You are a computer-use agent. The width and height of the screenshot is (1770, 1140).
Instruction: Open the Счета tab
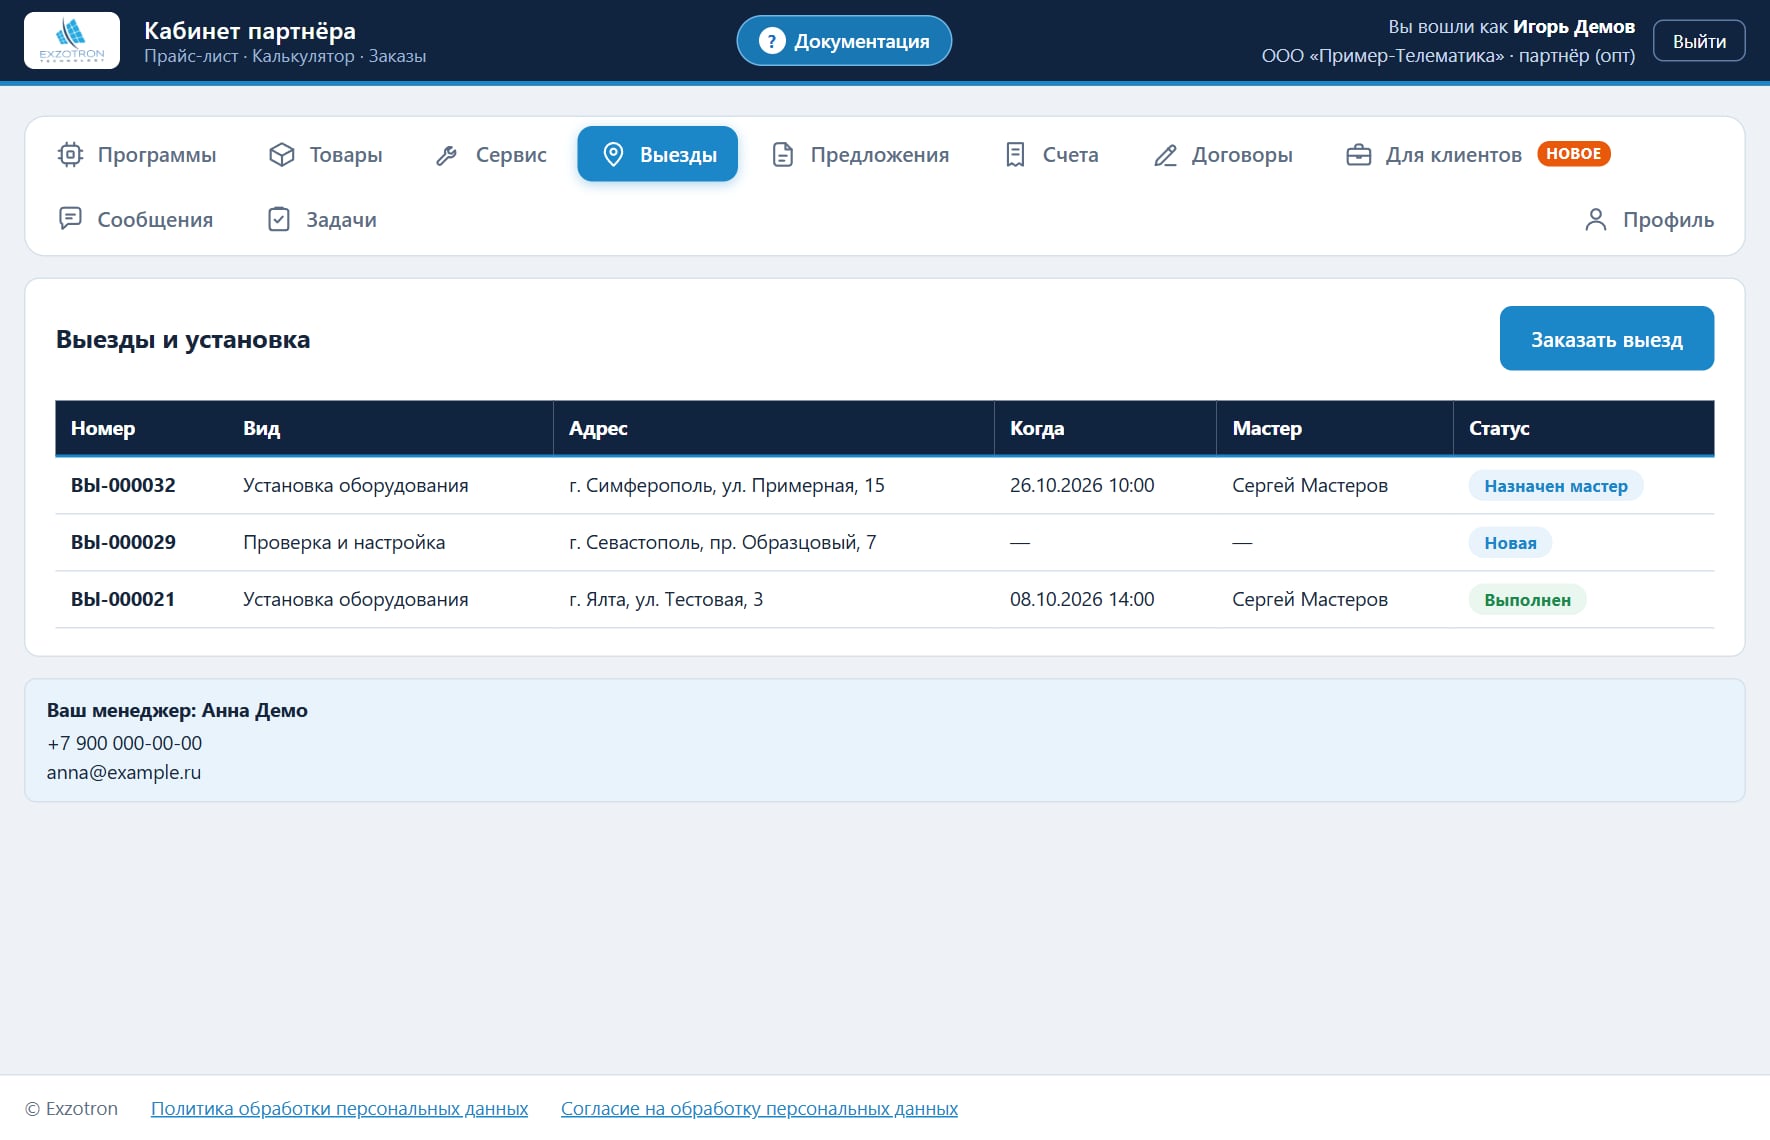[1051, 154]
